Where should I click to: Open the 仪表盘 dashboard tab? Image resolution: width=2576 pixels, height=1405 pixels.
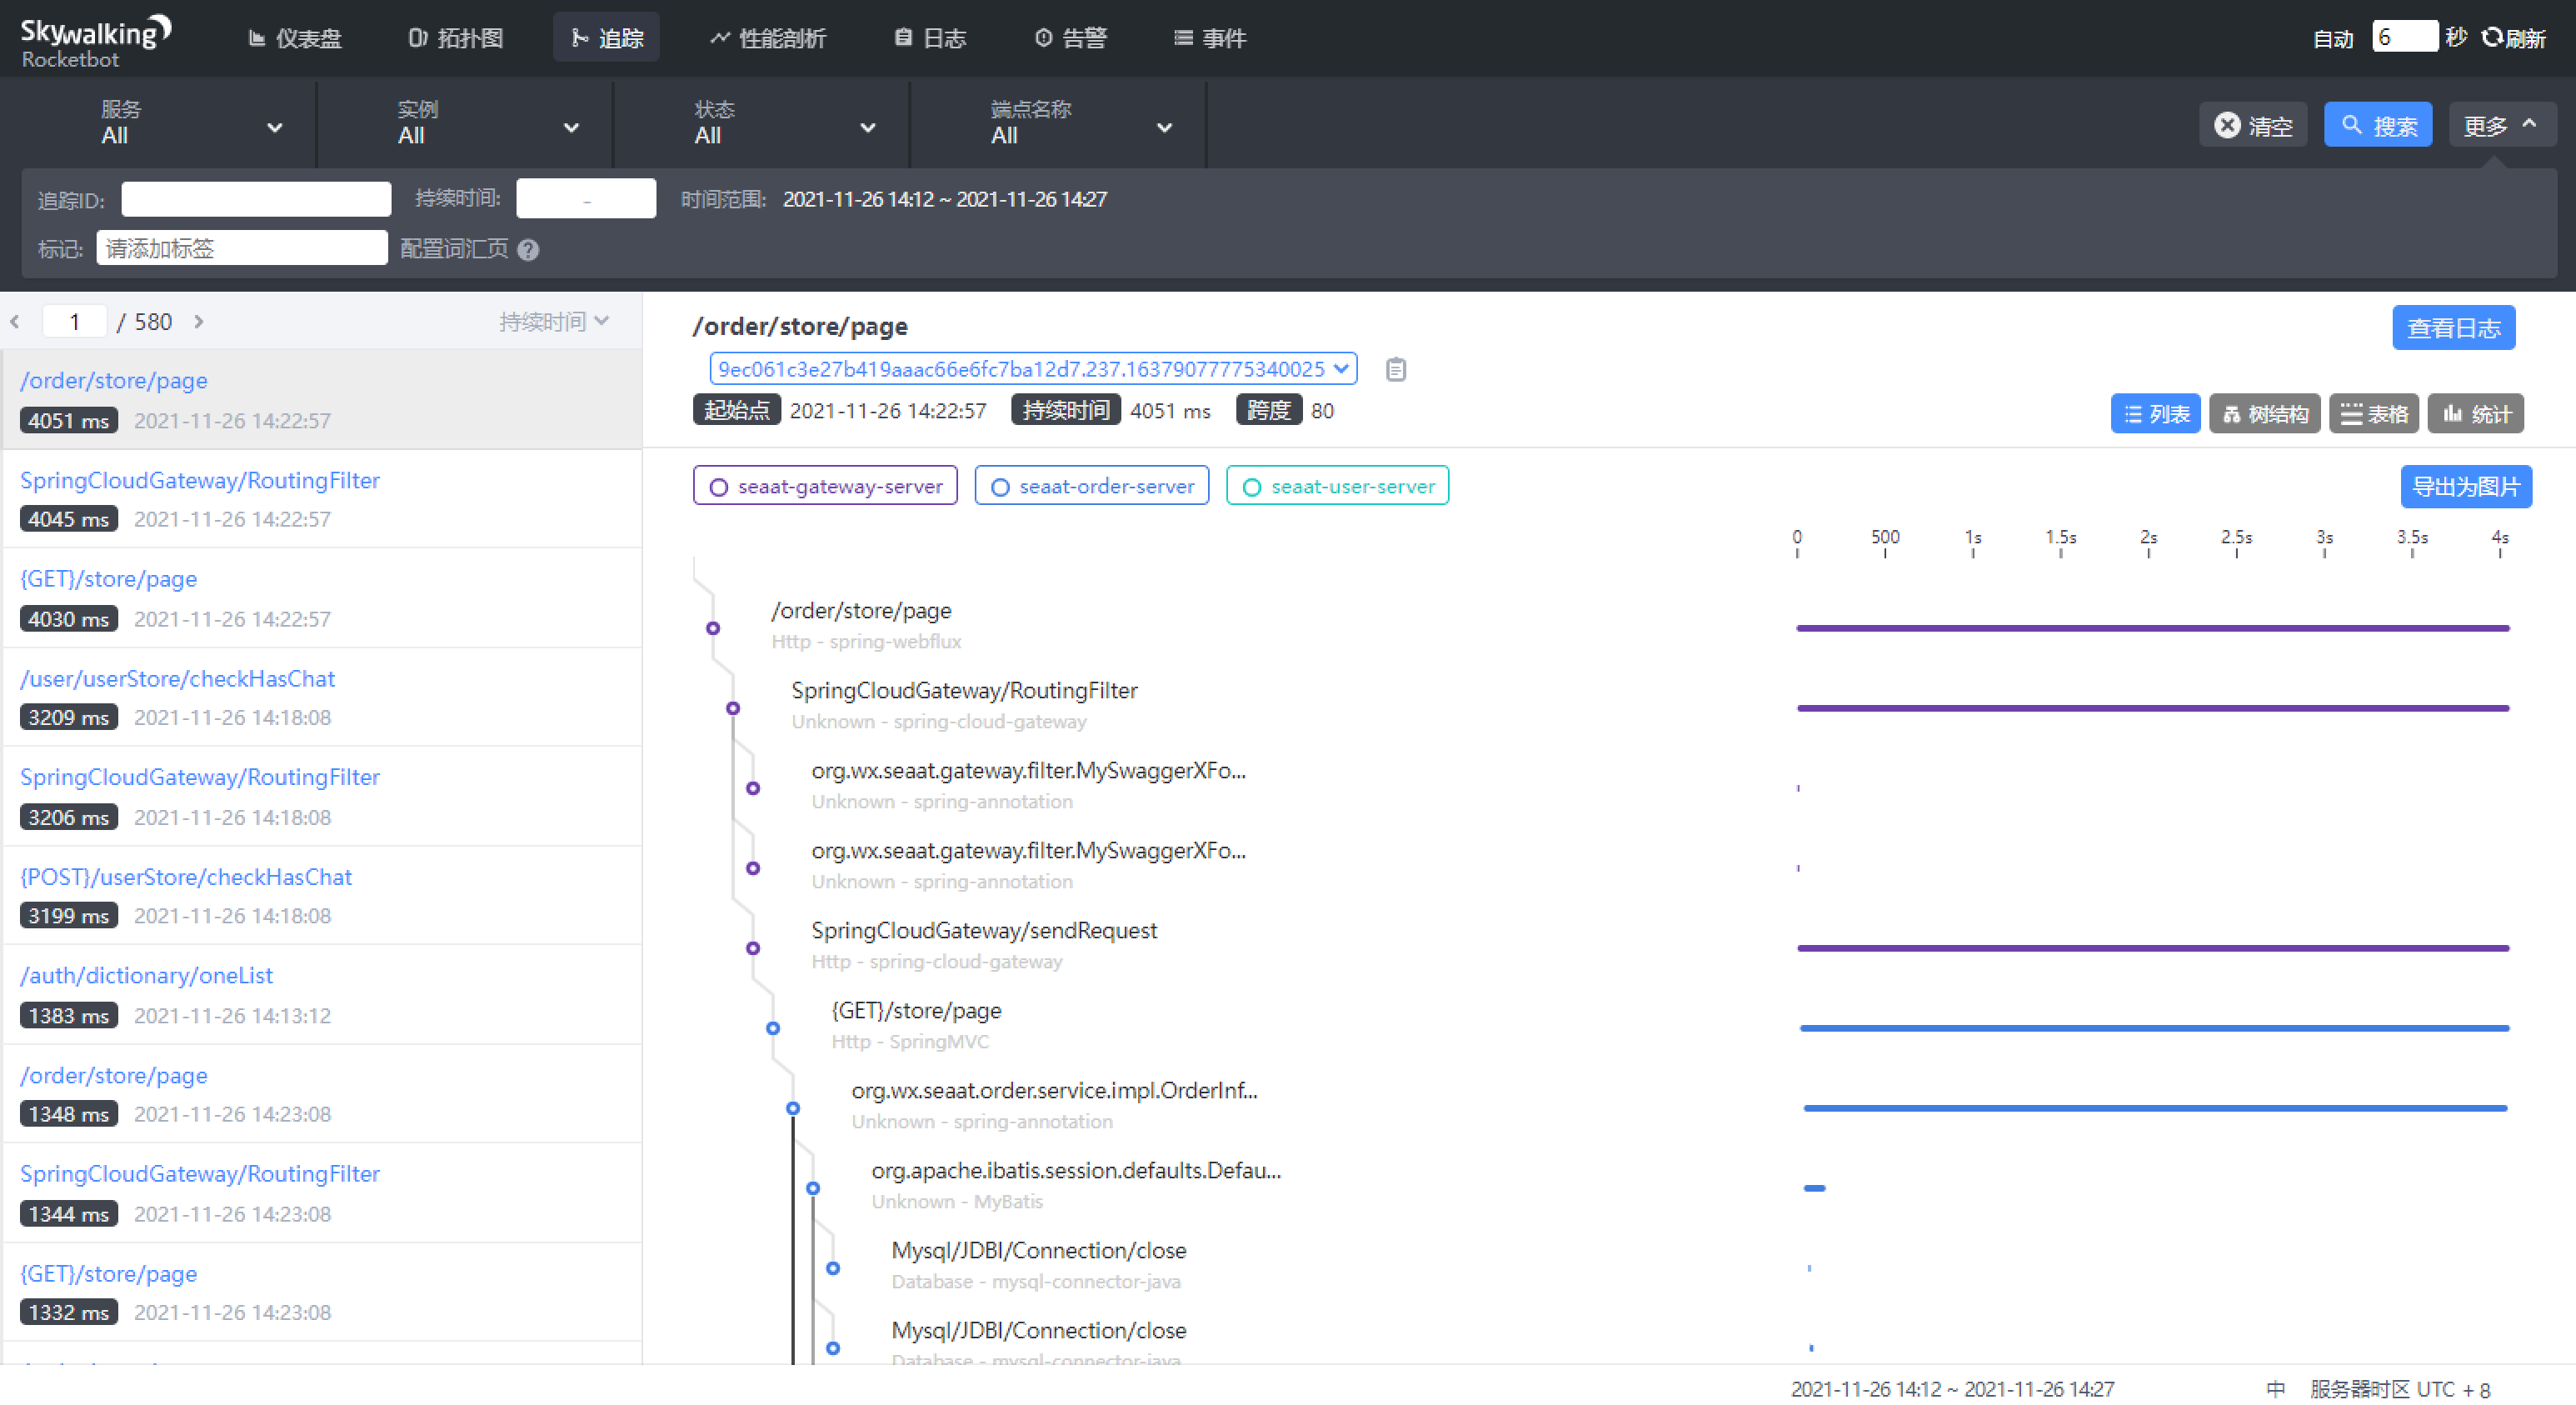point(295,38)
